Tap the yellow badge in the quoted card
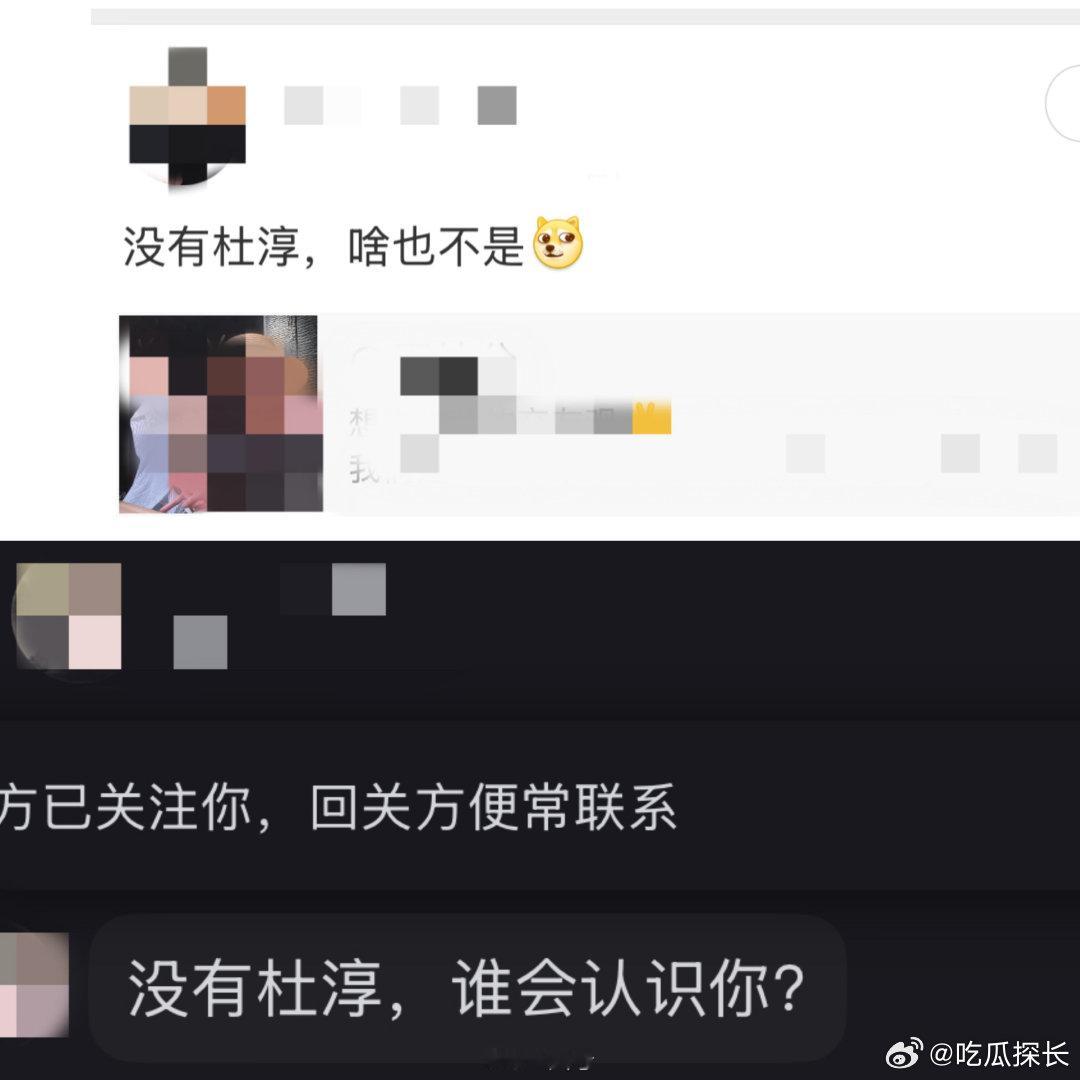This screenshot has width=1080, height=1080. 652,417
